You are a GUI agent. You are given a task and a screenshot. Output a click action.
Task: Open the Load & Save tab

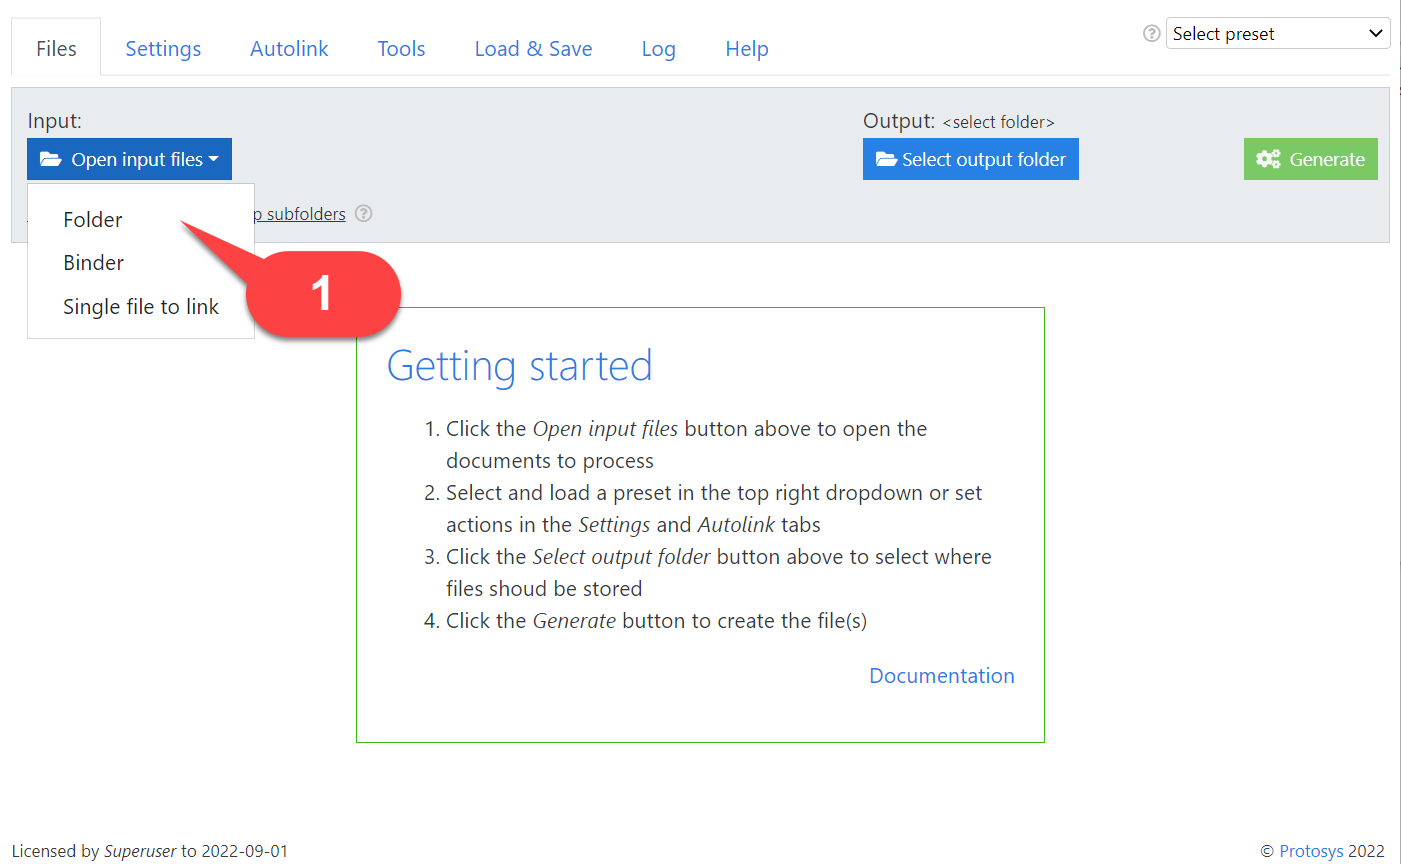coord(533,49)
